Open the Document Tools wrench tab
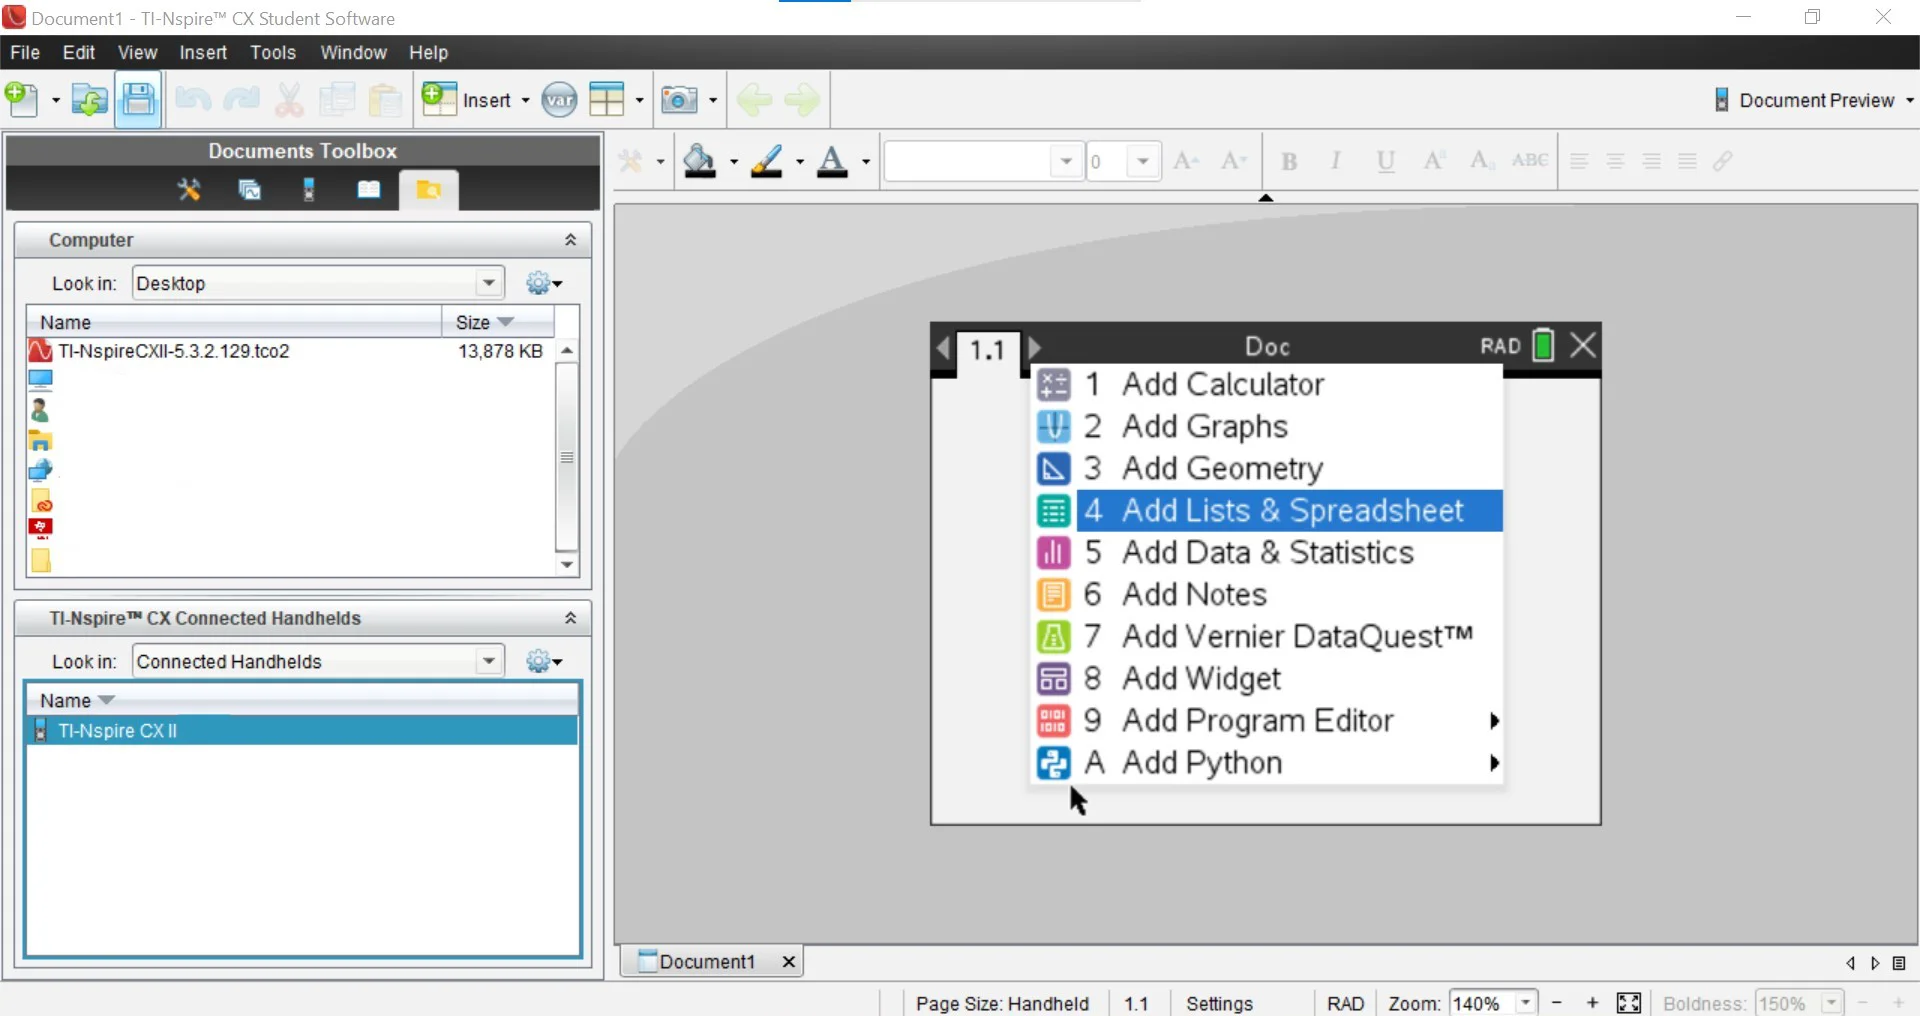Viewport: 1920px width, 1016px height. 189,190
